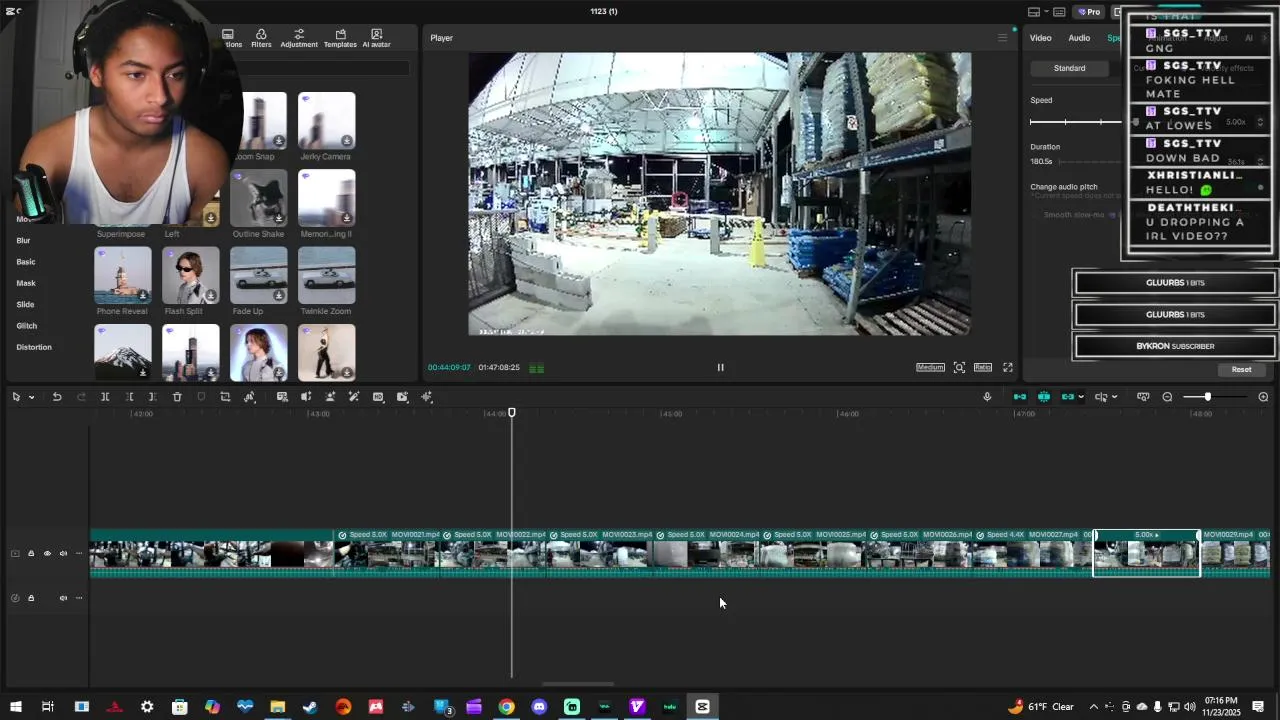Select the Blur effects category
This screenshot has height=720, width=1280.
[23, 240]
